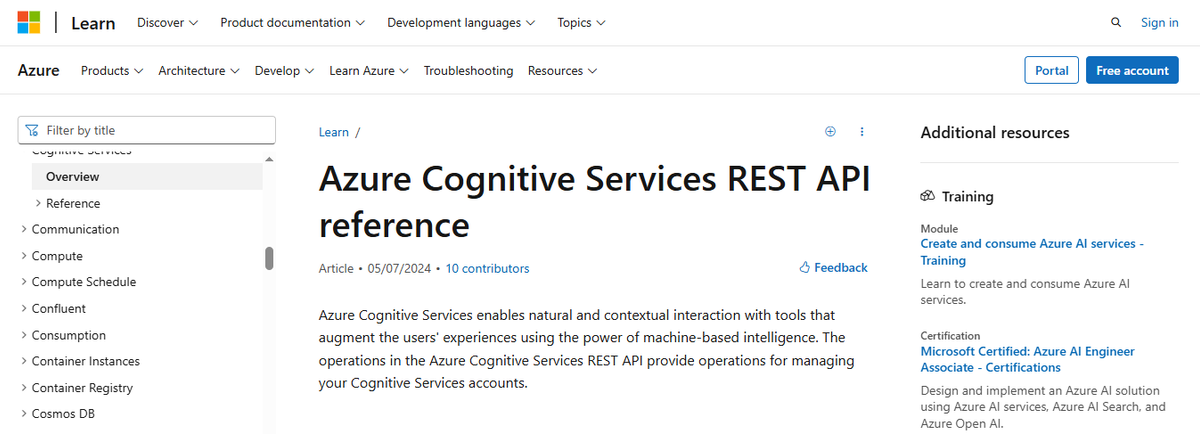The image size is (1200, 434).
Task: Expand the Resources dropdown
Action: click(x=562, y=70)
